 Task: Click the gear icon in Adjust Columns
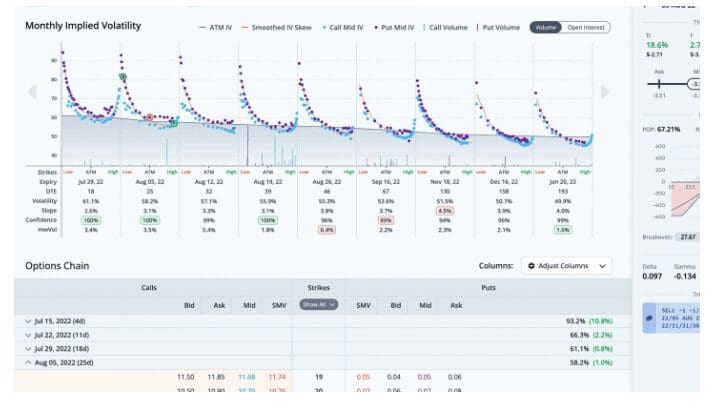530,266
